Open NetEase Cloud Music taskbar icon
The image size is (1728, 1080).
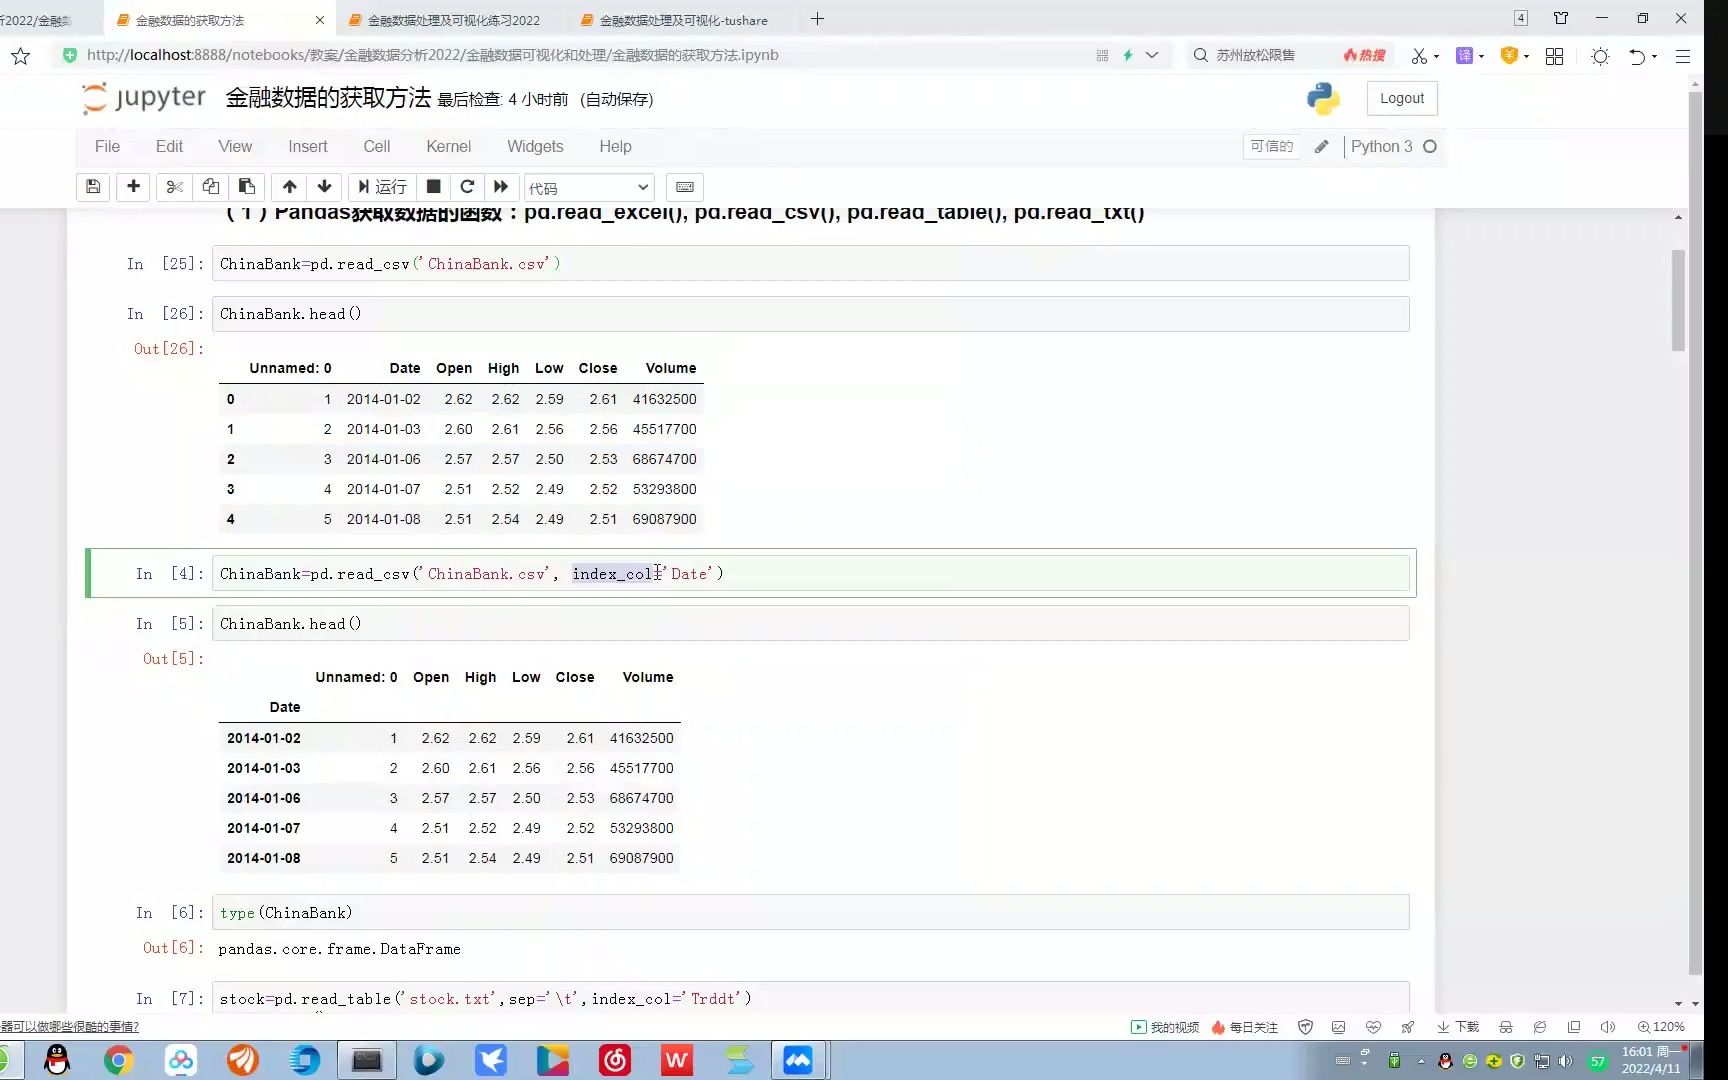click(614, 1060)
